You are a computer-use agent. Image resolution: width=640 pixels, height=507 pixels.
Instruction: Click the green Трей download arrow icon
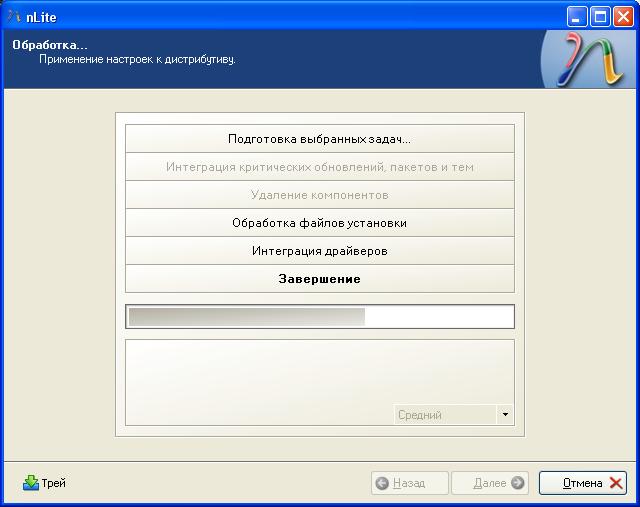(31, 483)
